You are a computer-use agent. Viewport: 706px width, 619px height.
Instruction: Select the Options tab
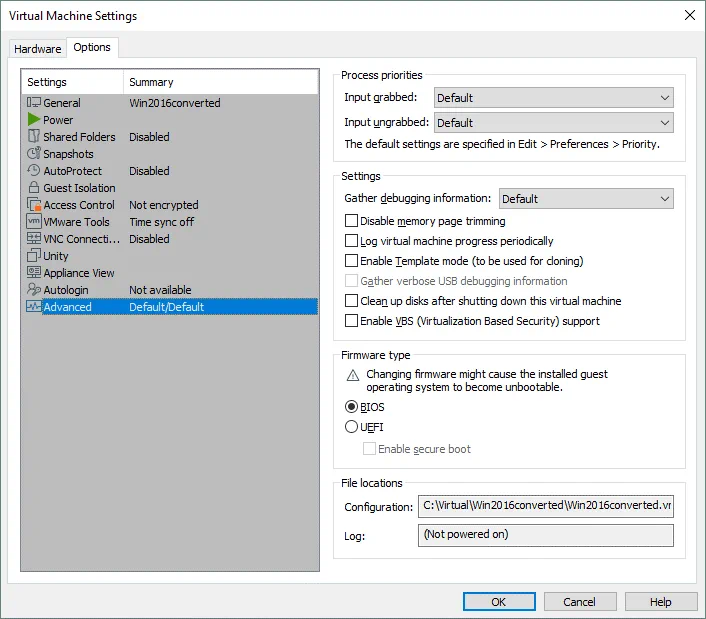point(92,48)
